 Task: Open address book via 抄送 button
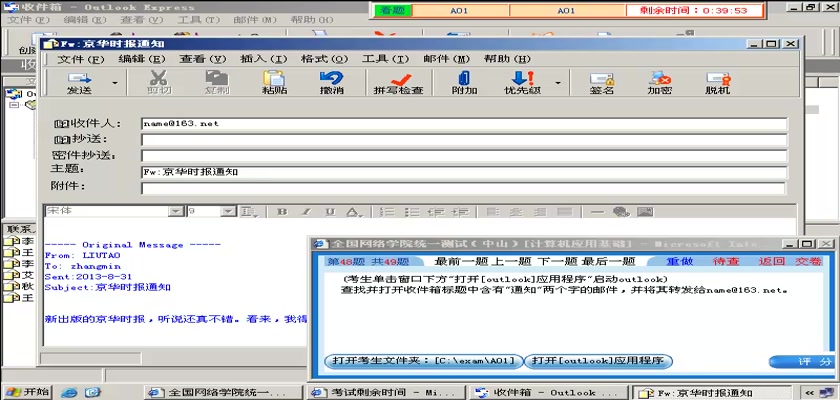(80, 140)
